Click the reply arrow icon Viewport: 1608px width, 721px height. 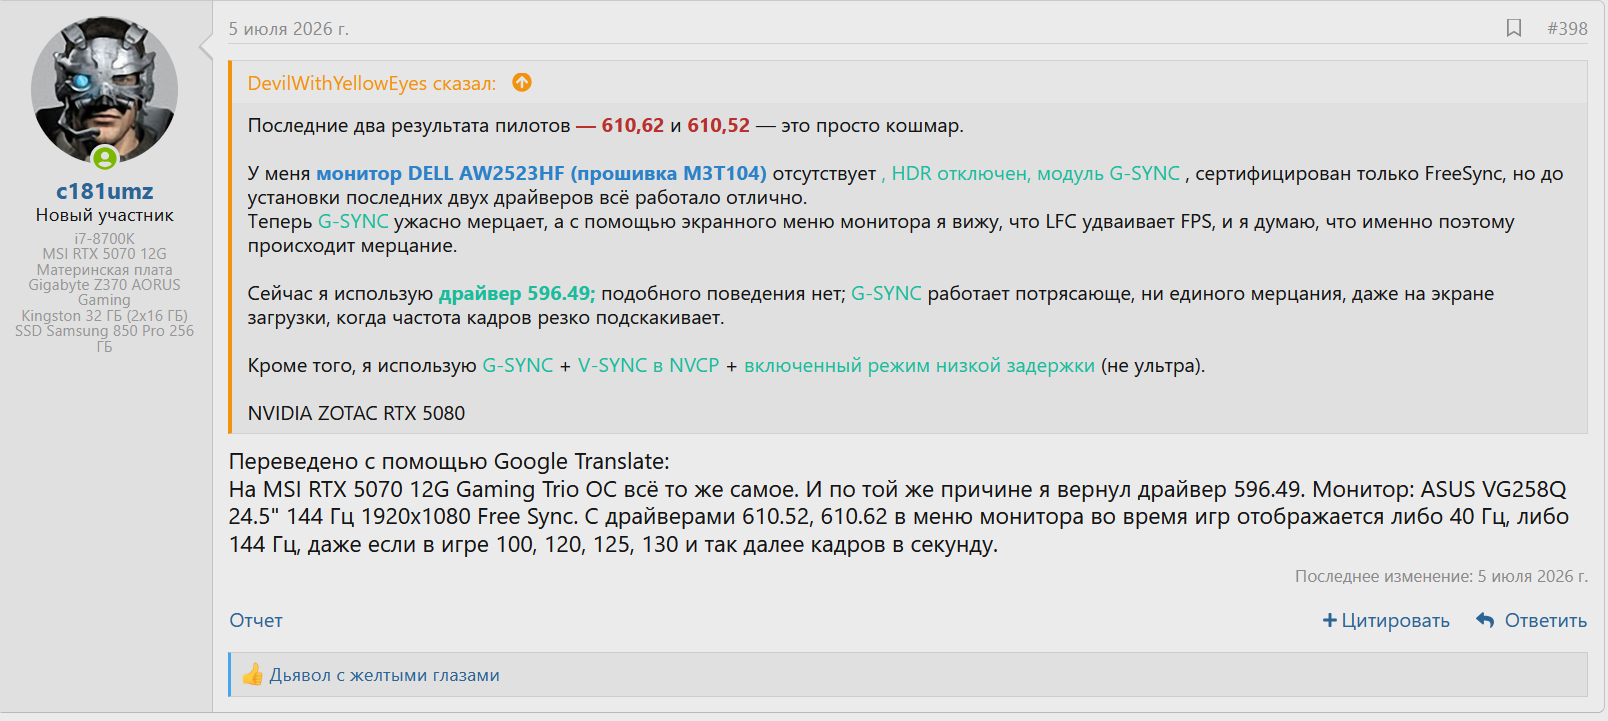click(1485, 620)
